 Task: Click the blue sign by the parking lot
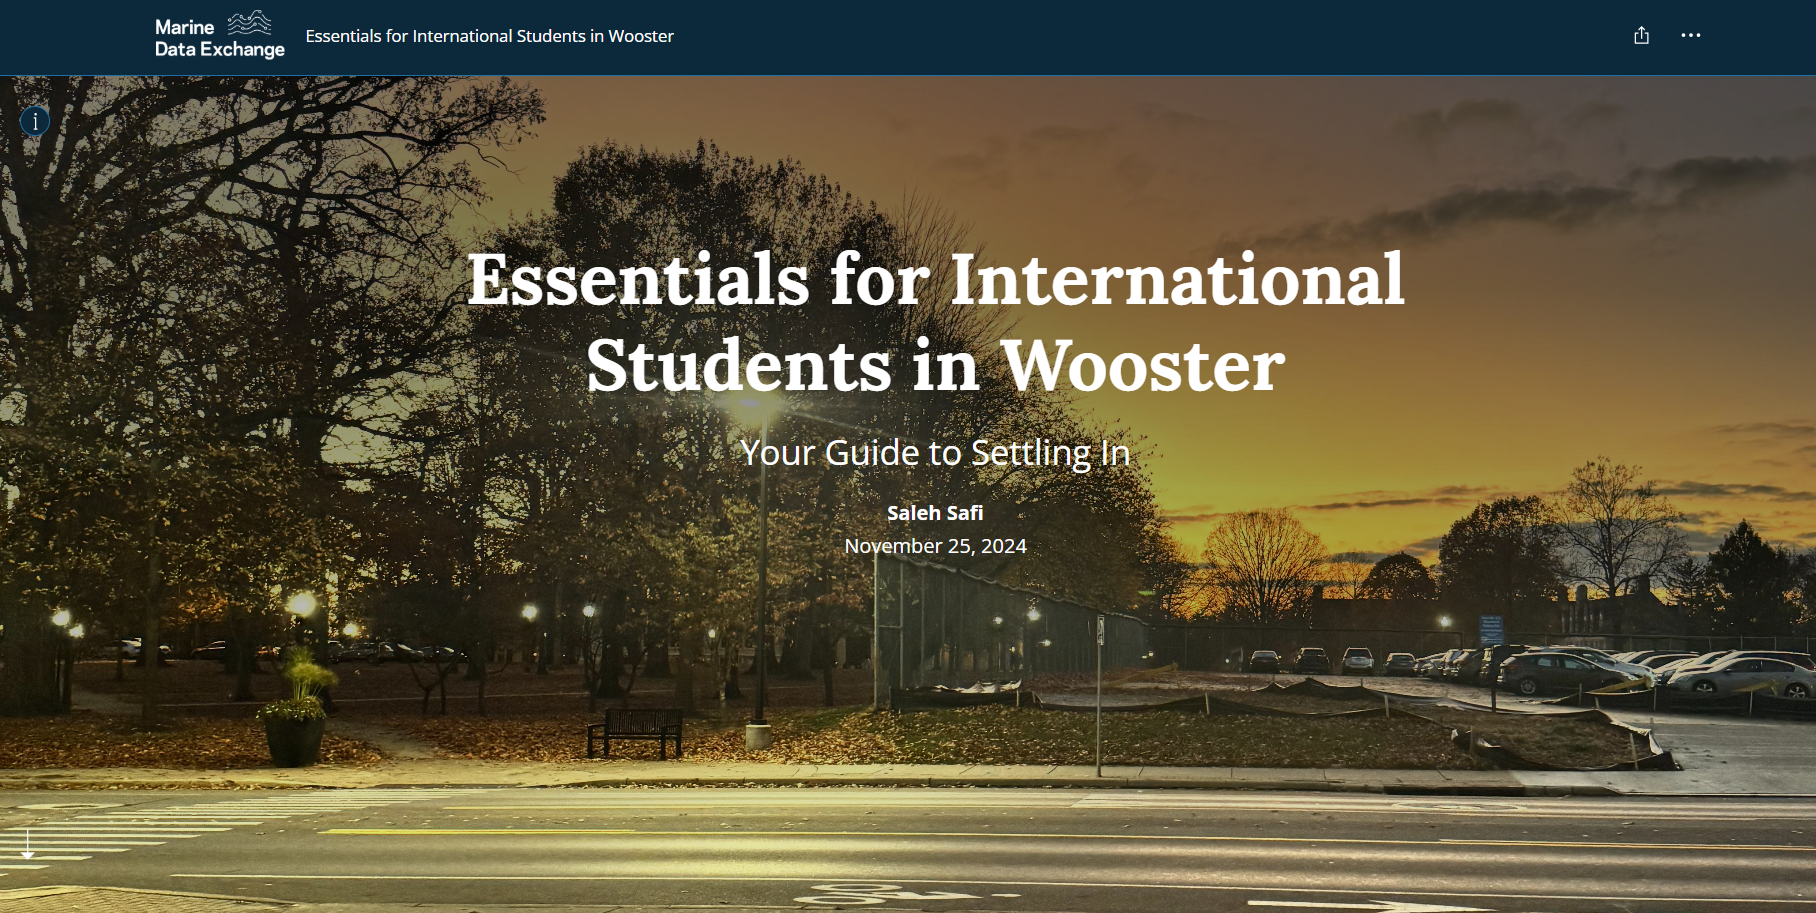click(1490, 630)
